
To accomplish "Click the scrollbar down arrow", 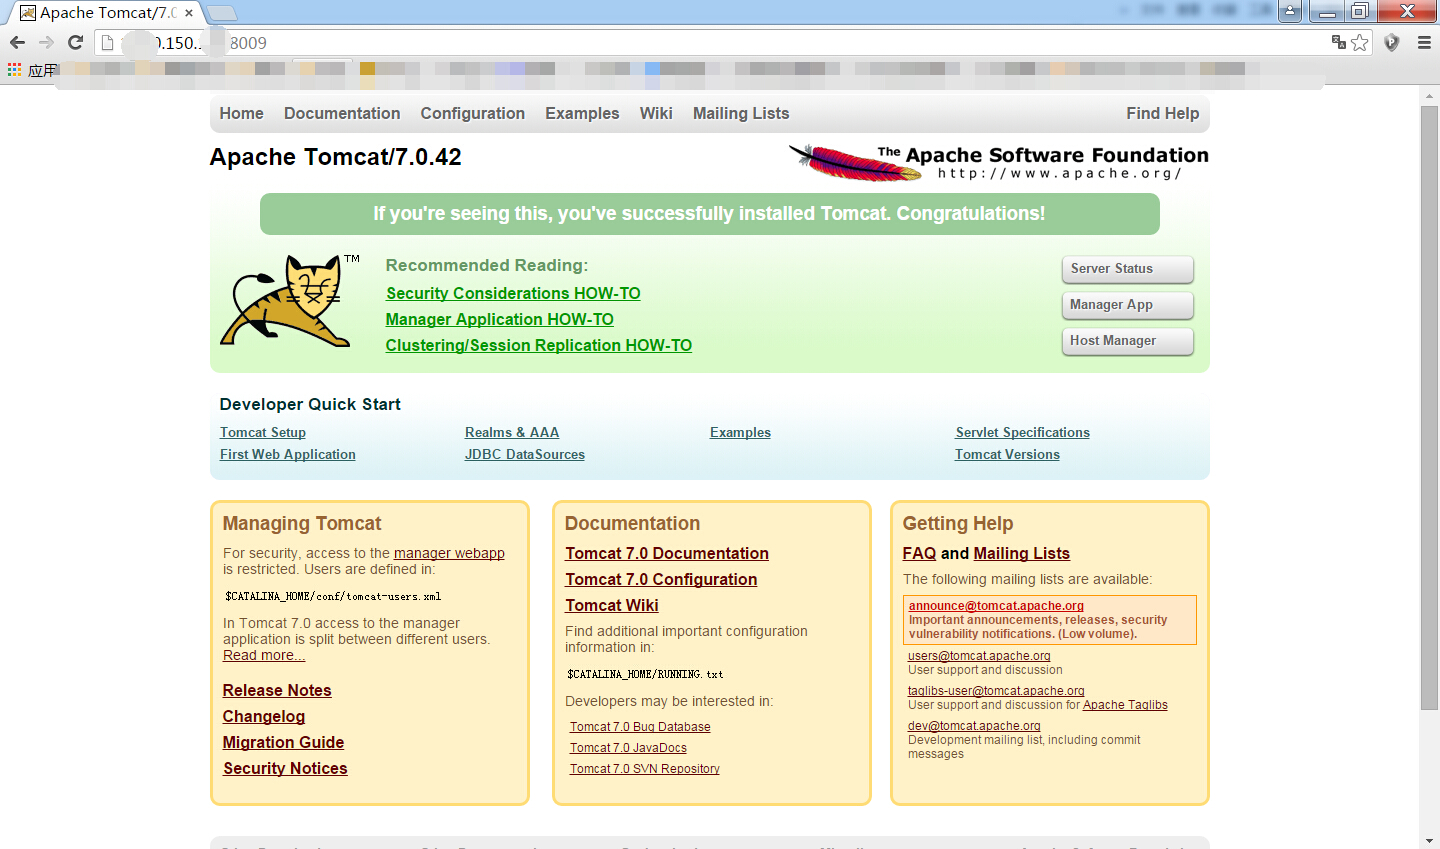I will tap(1429, 840).
